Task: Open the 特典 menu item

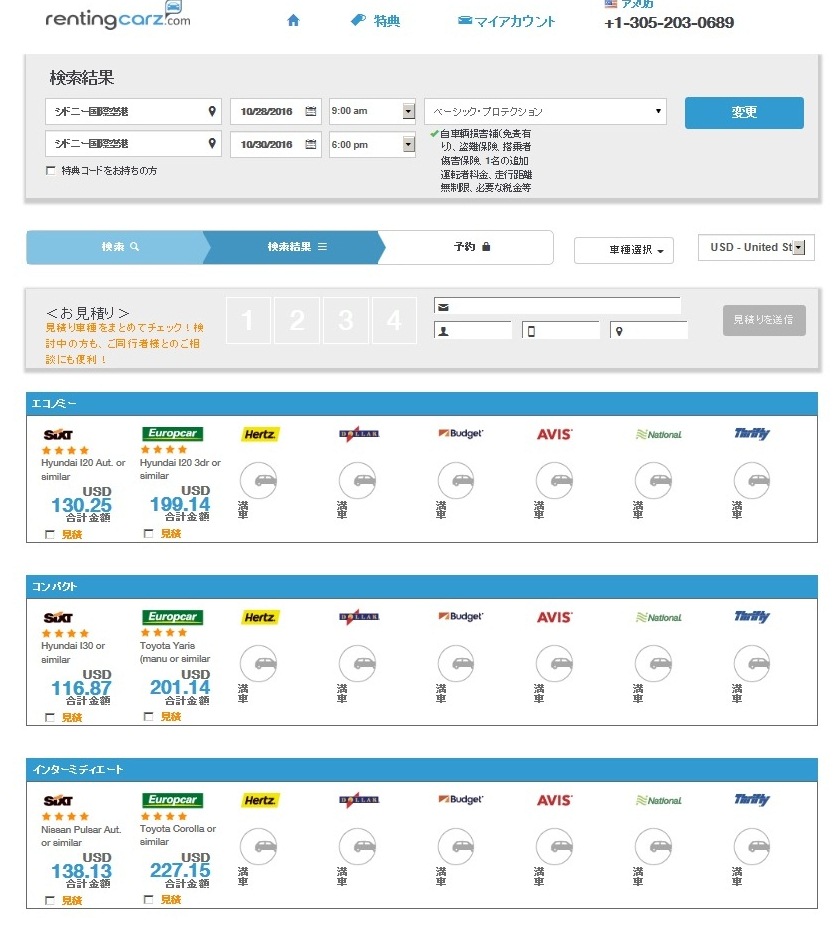Action: [376, 21]
